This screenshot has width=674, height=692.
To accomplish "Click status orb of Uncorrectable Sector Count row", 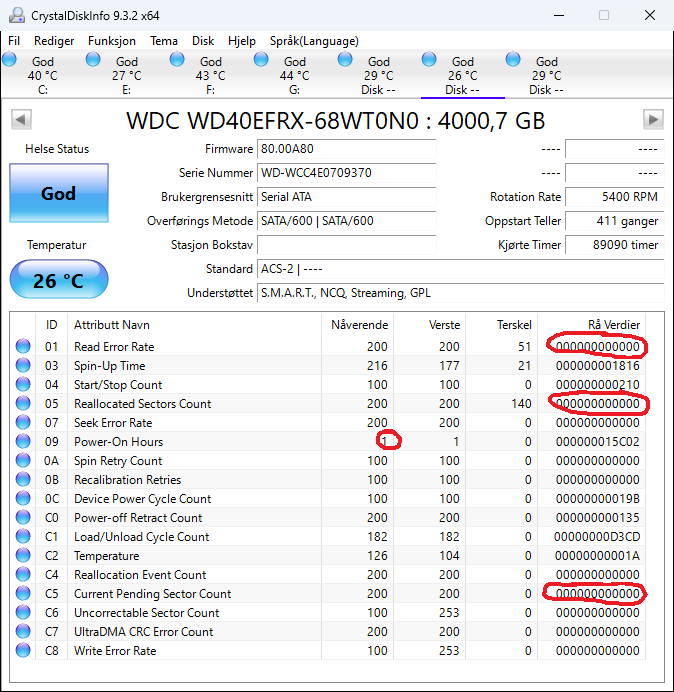I will 23,612.
